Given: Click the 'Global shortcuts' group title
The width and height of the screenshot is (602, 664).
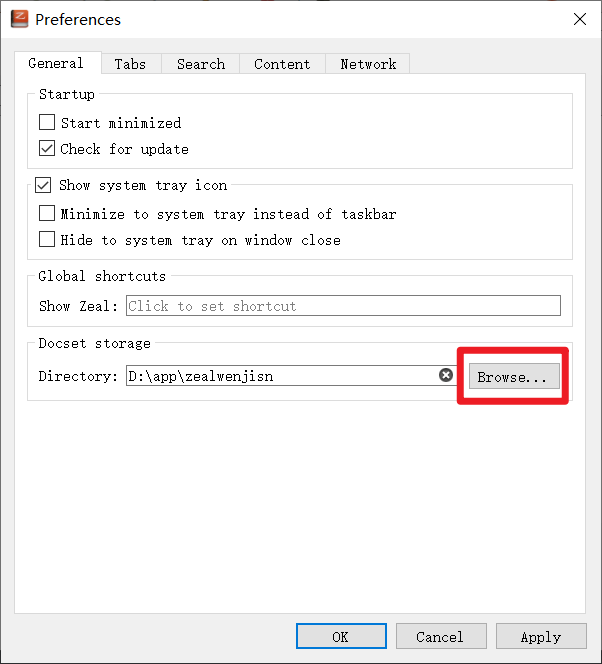Looking at the screenshot, I should pyautogui.click(x=102, y=276).
